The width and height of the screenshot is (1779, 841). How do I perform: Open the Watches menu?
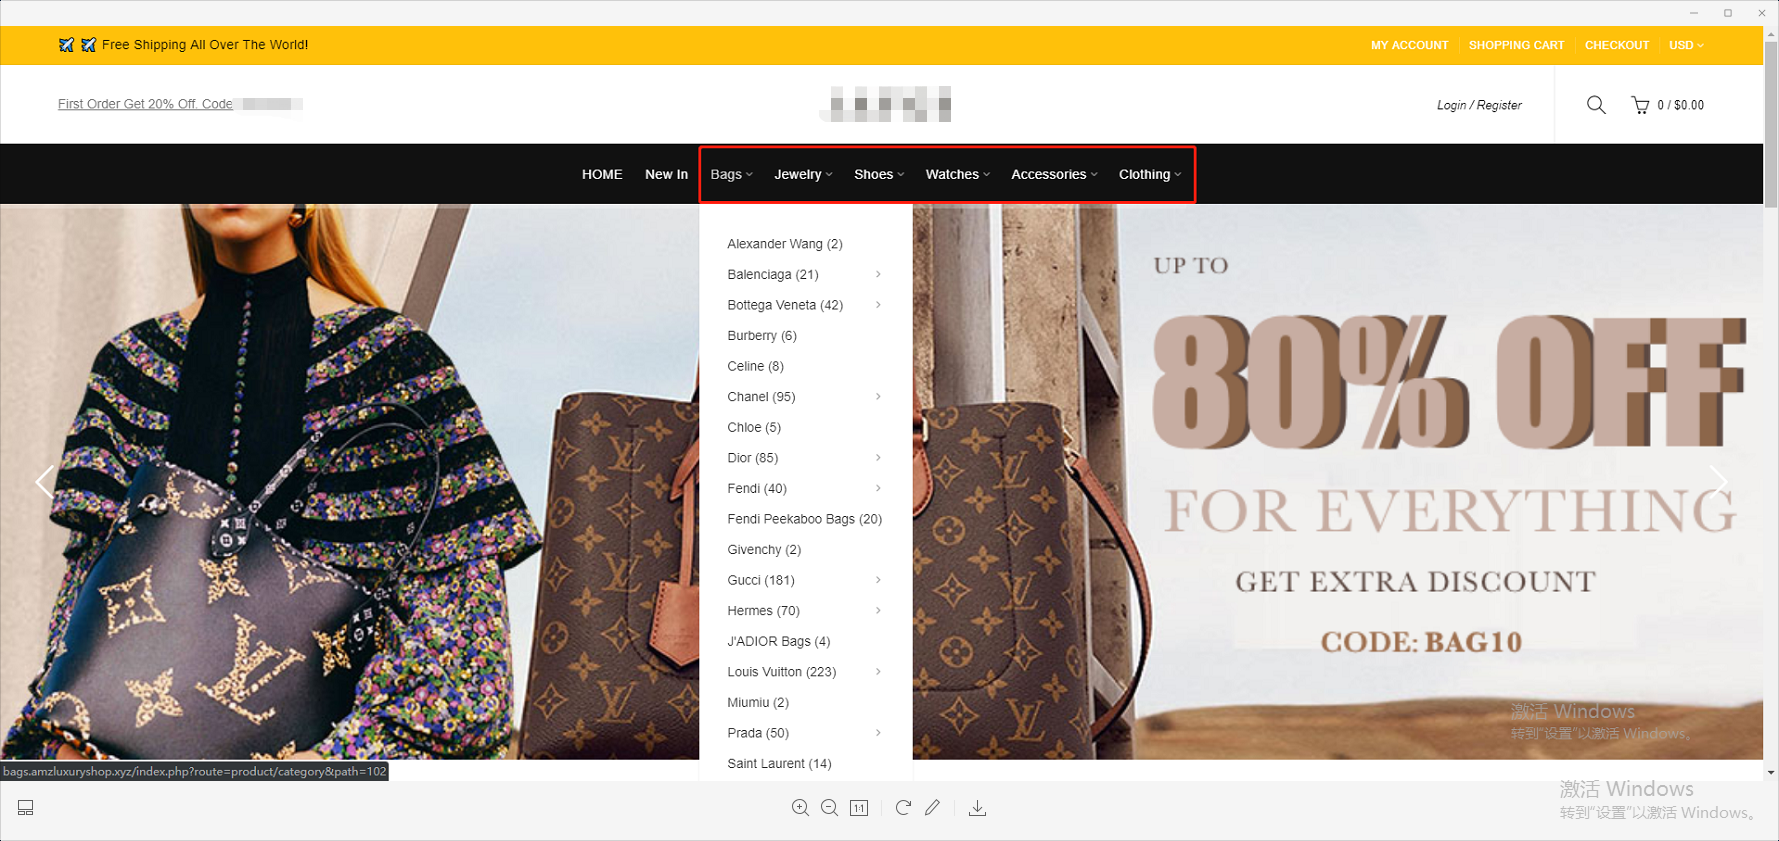(x=958, y=174)
